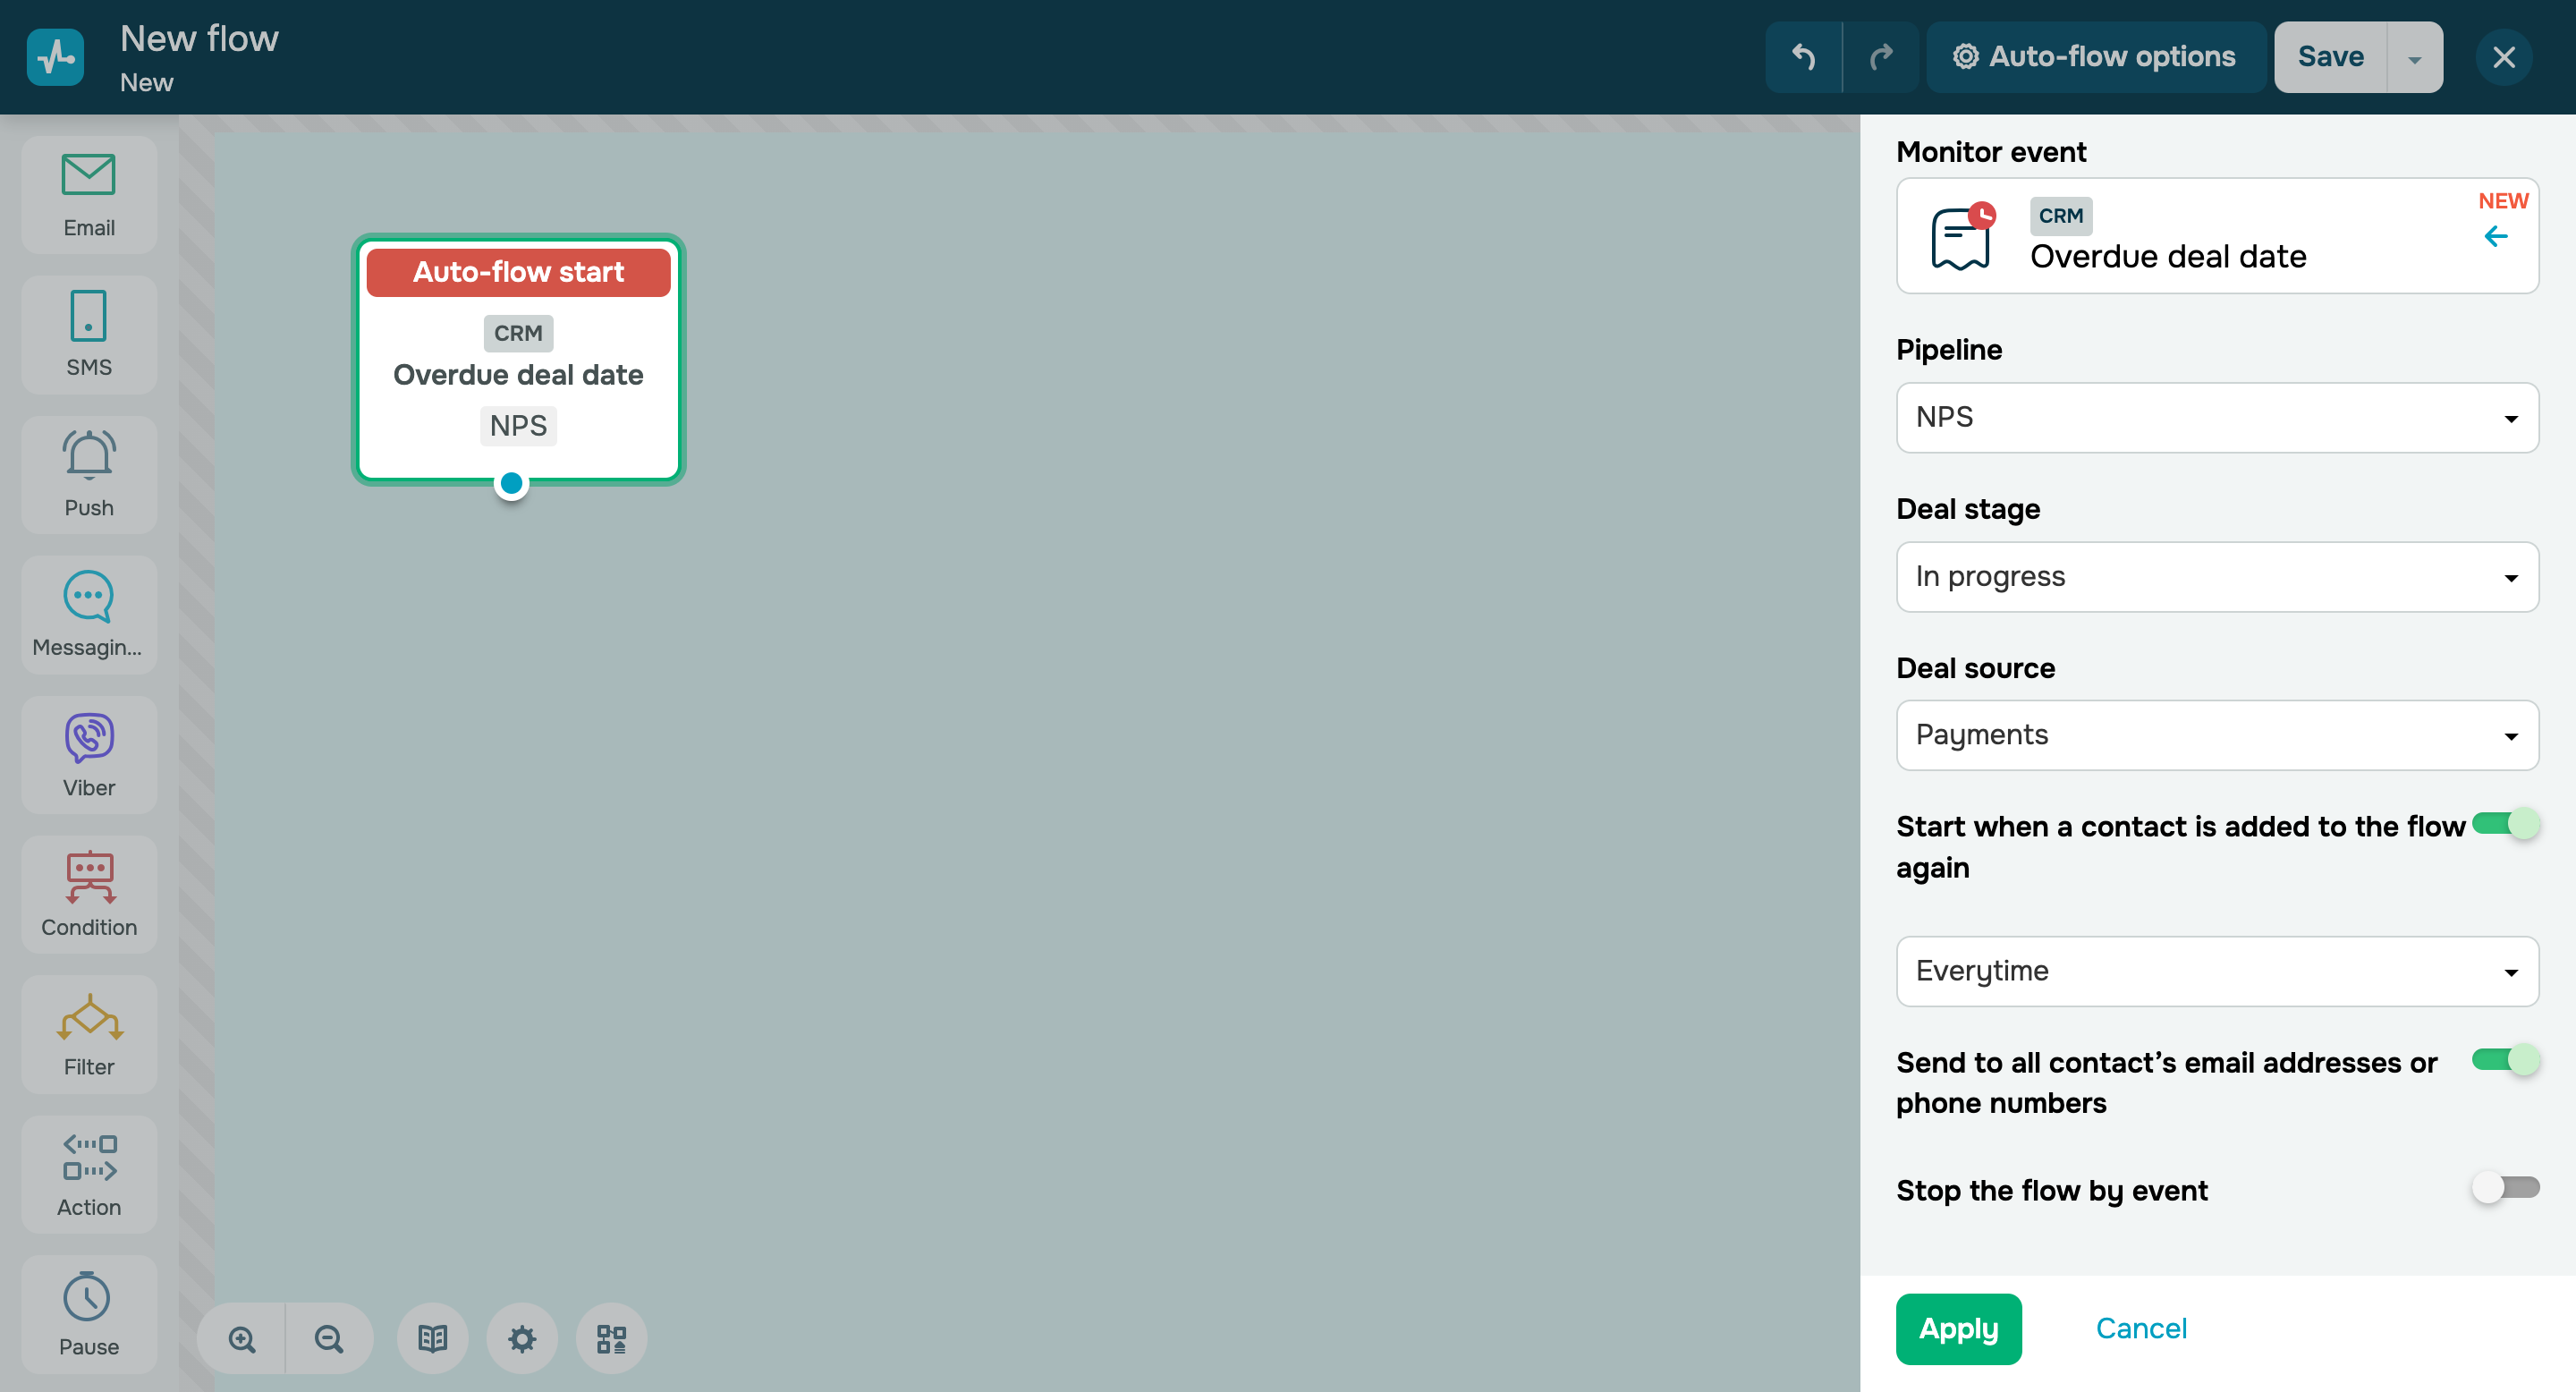Select the SMS block in the sidebar

tap(88, 333)
